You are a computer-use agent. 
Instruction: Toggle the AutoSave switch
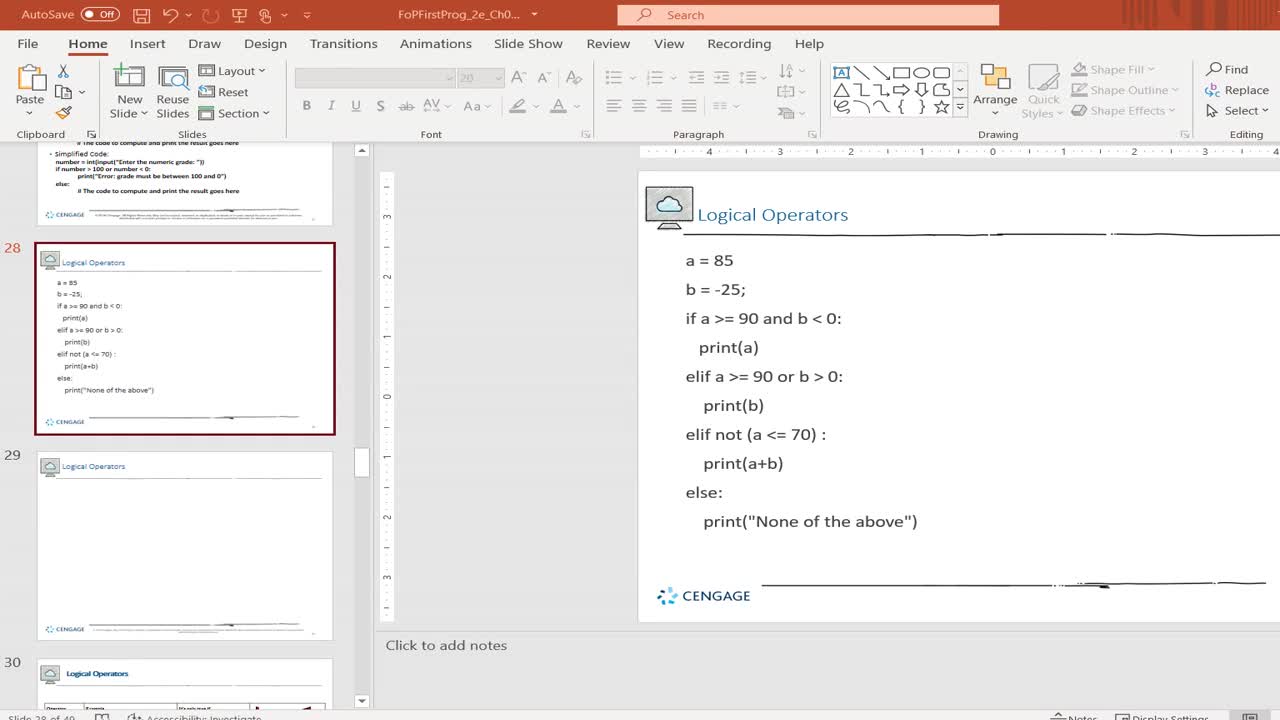tap(100, 15)
